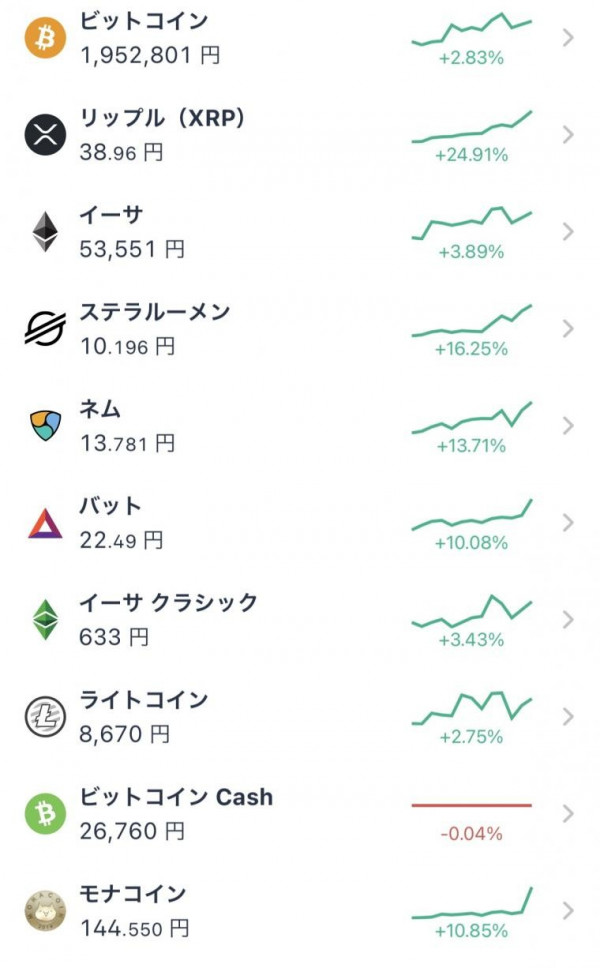View the XRP +24.91% sparkline chart
Screen dimensions: 600x968
point(472,127)
